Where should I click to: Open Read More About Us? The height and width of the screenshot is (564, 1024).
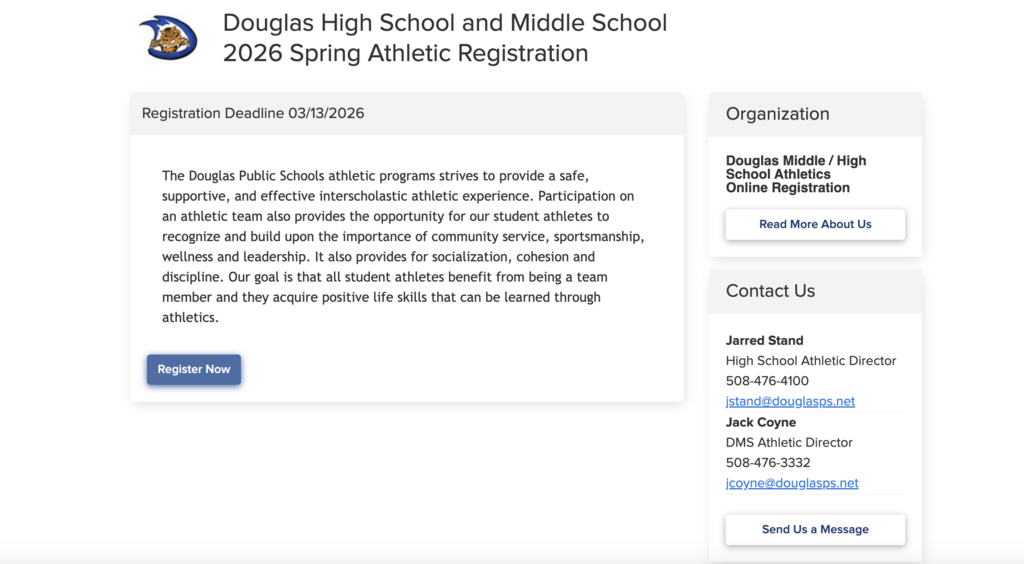click(x=815, y=224)
